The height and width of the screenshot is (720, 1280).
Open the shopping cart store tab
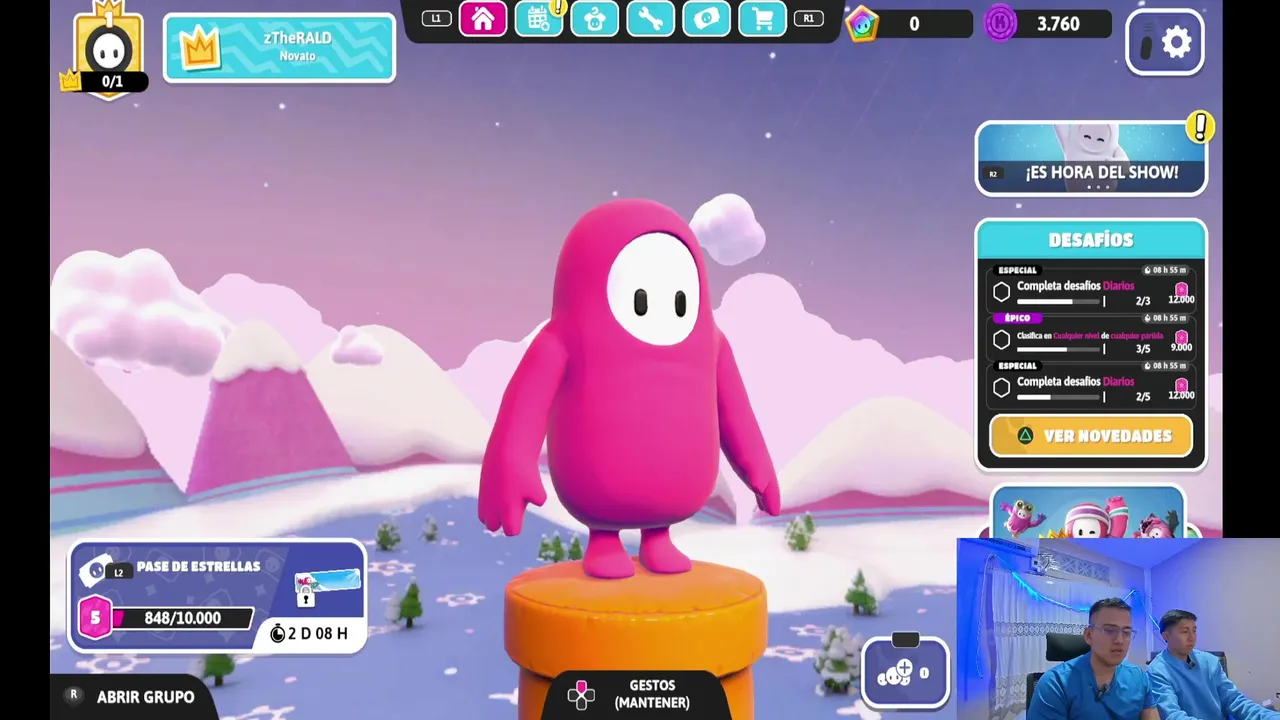pyautogui.click(x=762, y=19)
